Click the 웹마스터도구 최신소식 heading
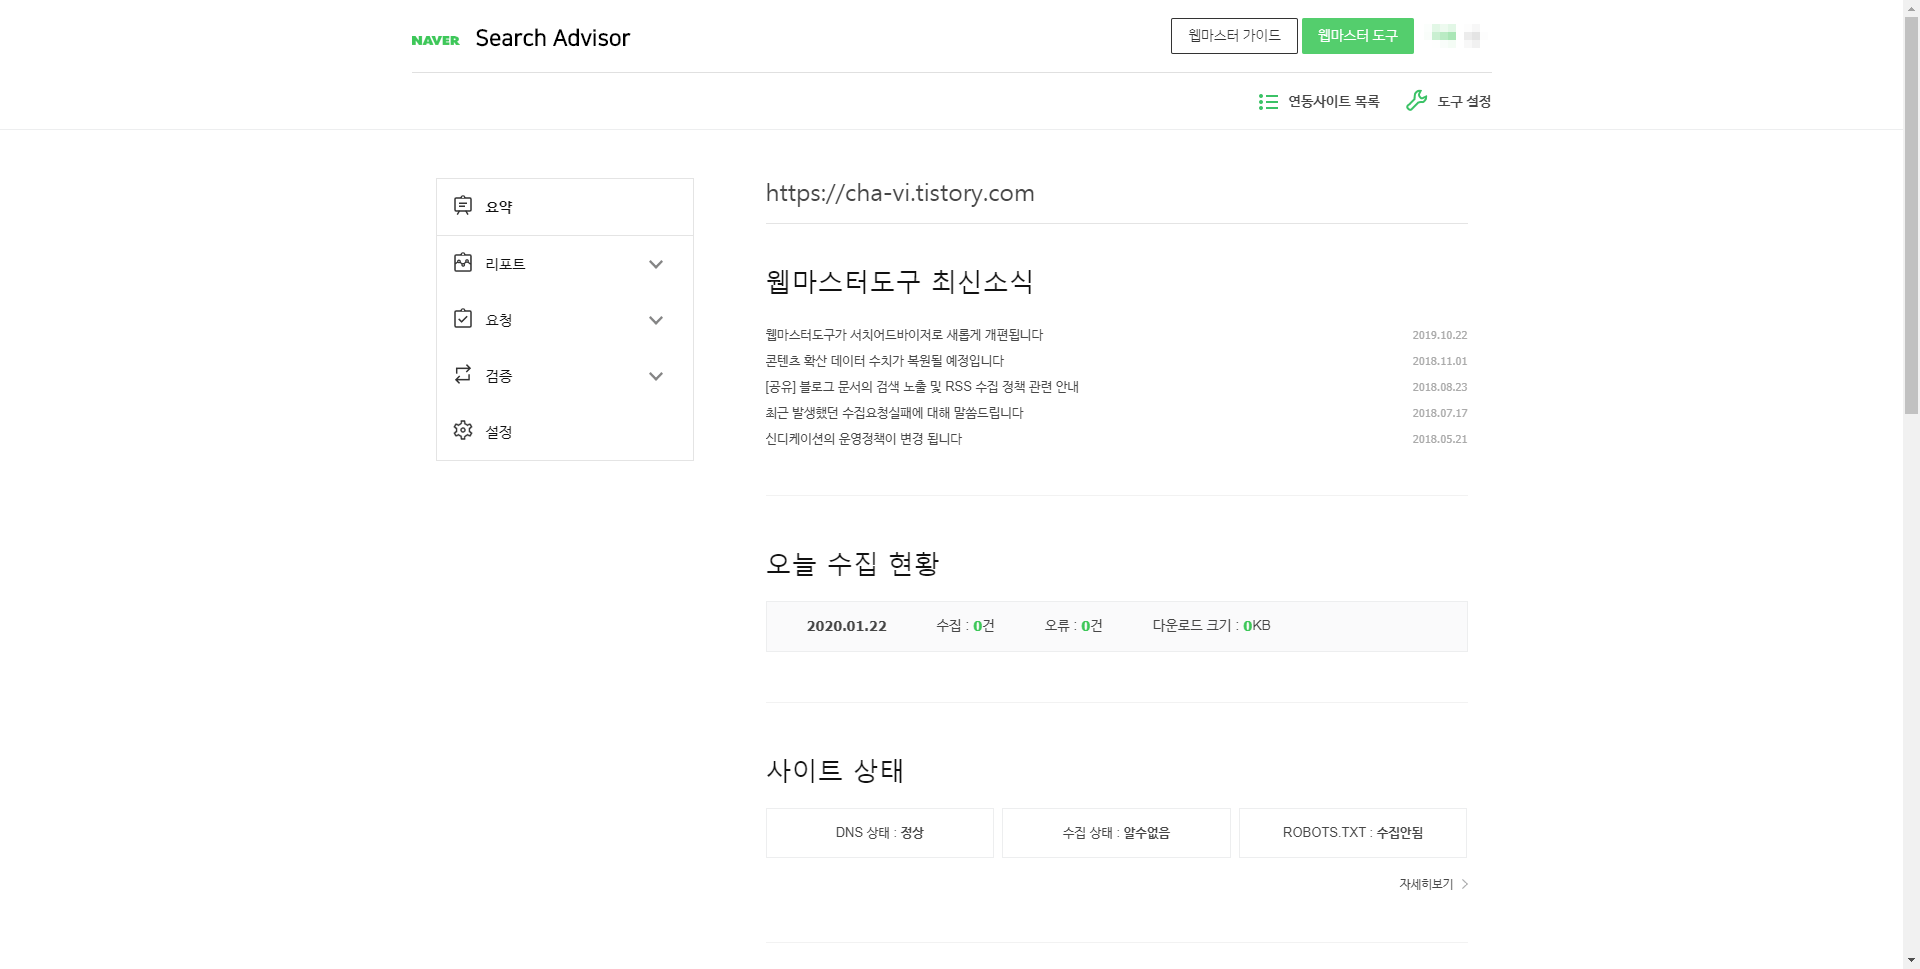 point(899,281)
